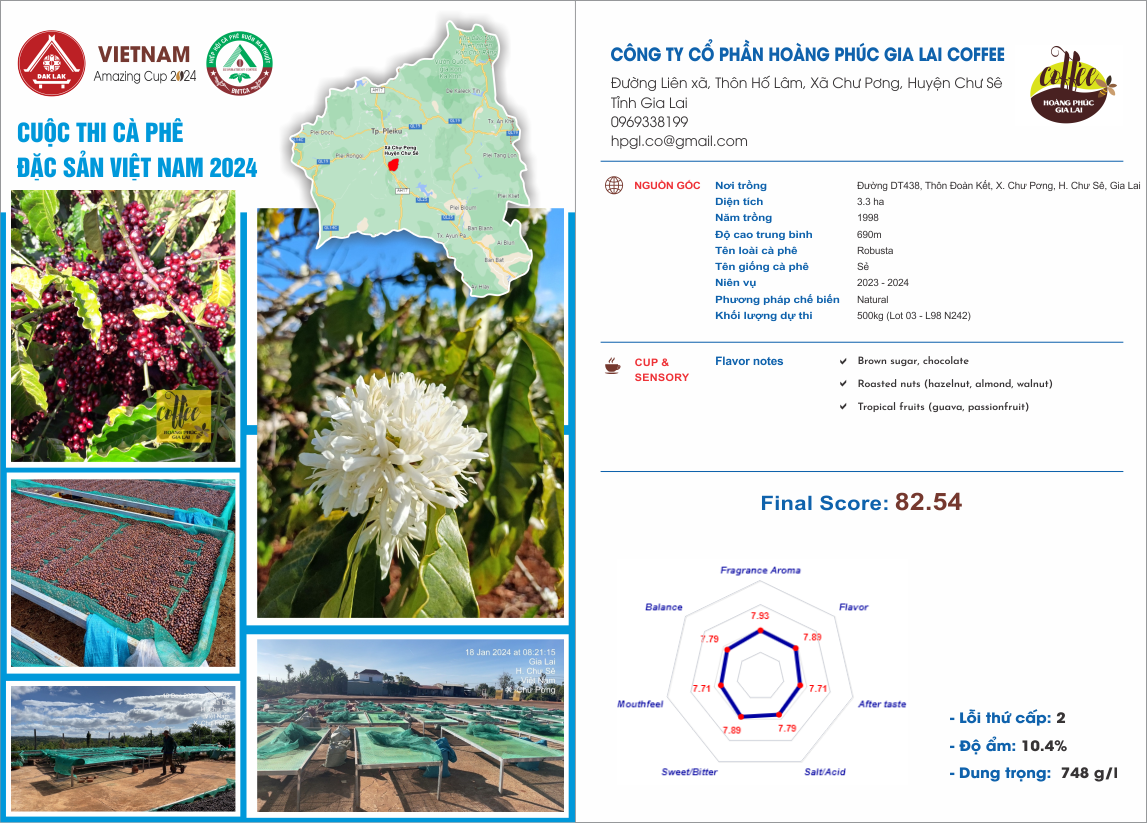The image size is (1147, 823).
Task: Click the Dung trọng: 748 g/l line
Action: (1034, 773)
